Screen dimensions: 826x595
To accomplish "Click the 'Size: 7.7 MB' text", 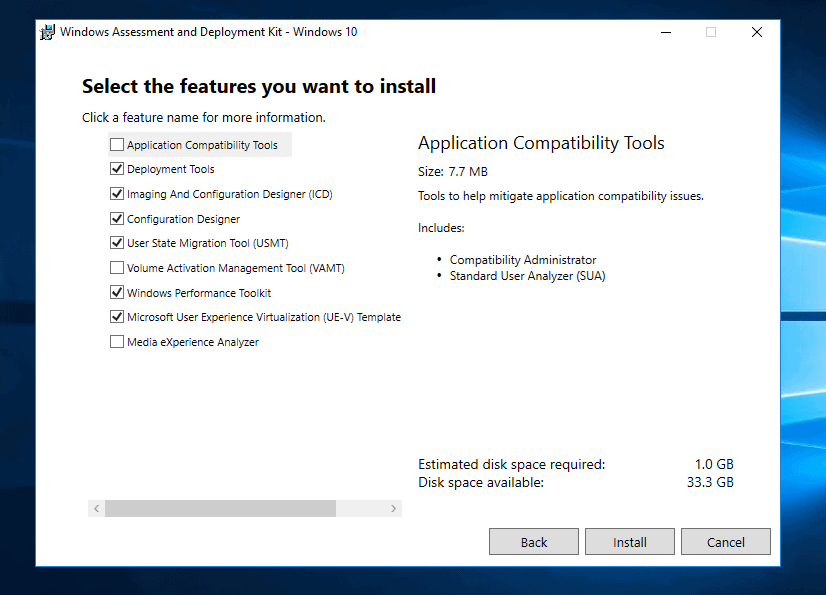I will [x=453, y=172].
